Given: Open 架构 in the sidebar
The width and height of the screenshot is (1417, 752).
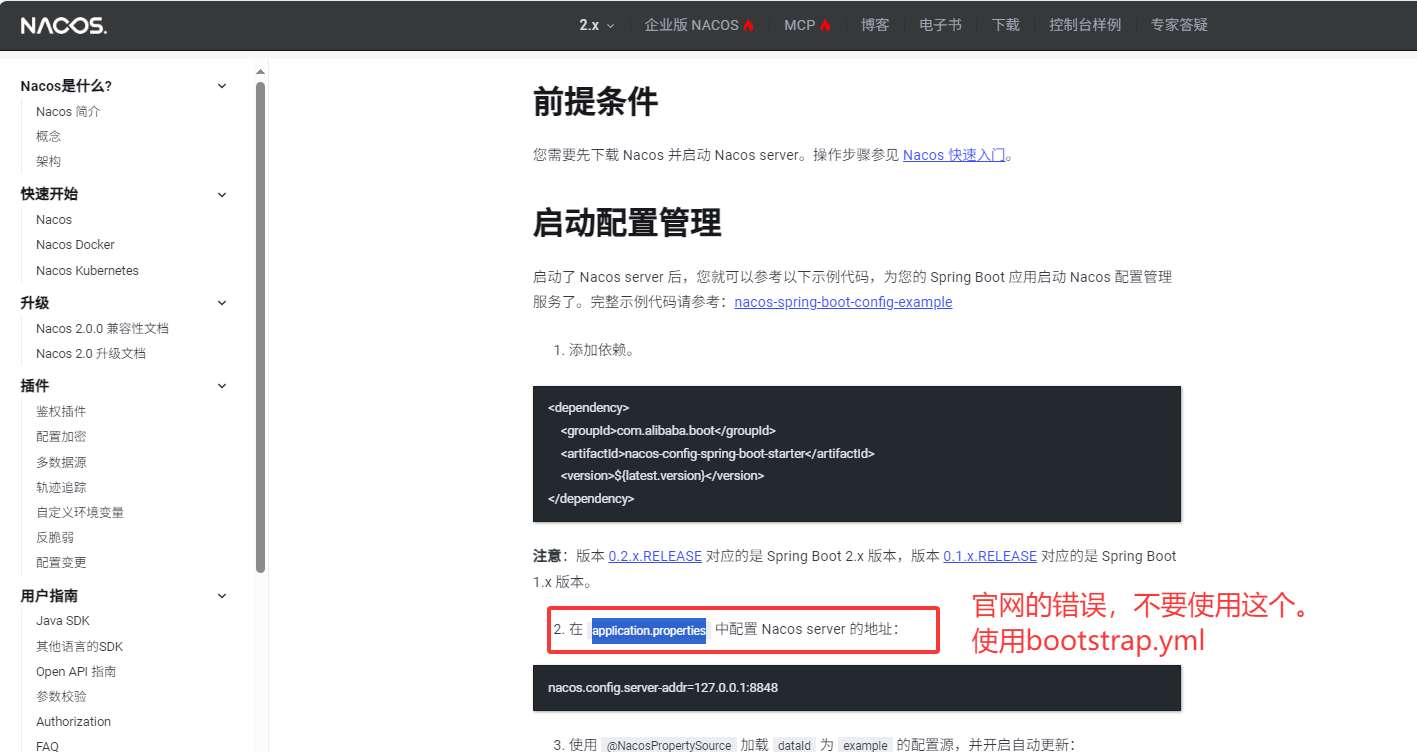Looking at the screenshot, I should (x=49, y=161).
